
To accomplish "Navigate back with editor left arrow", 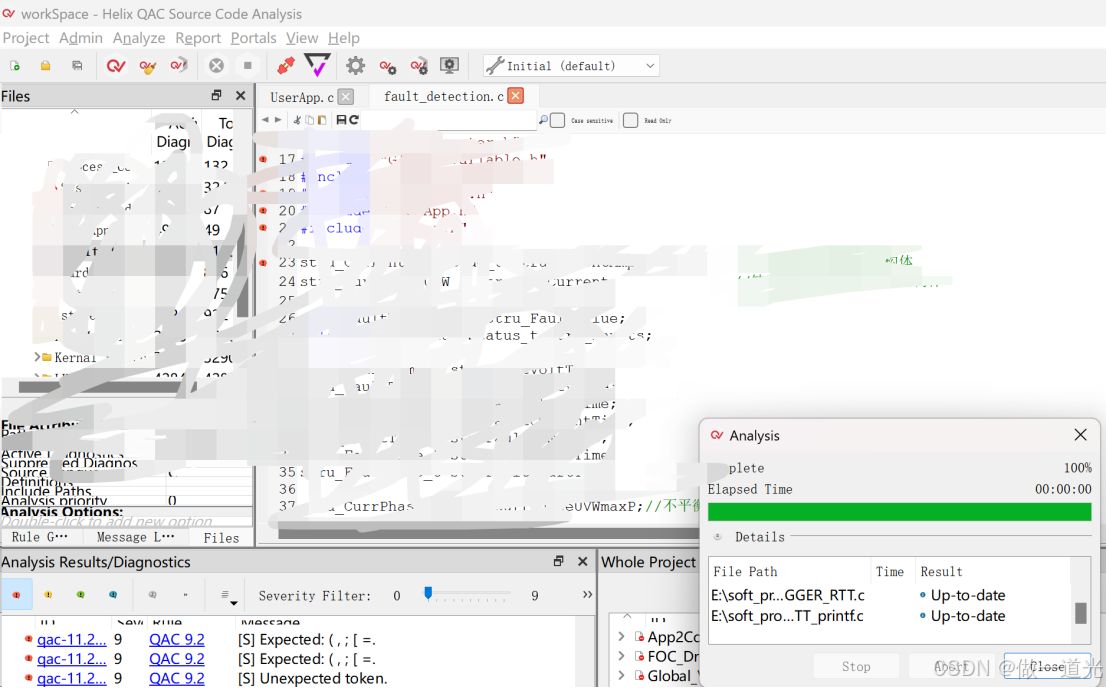I will (265, 120).
